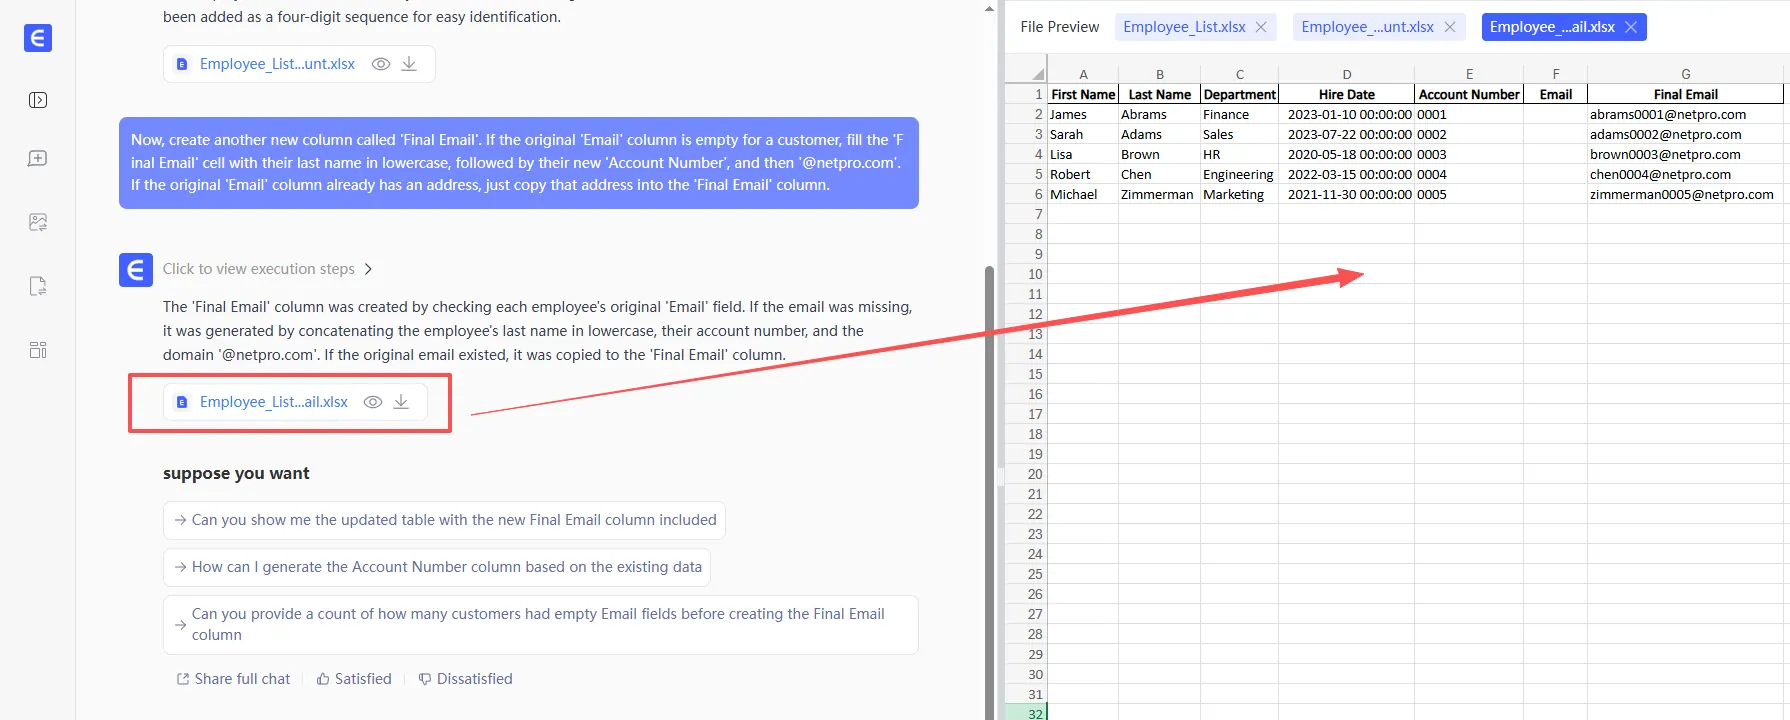Screen dimensions: 1790x720
Task: Click Share full chat
Action: 233,679
